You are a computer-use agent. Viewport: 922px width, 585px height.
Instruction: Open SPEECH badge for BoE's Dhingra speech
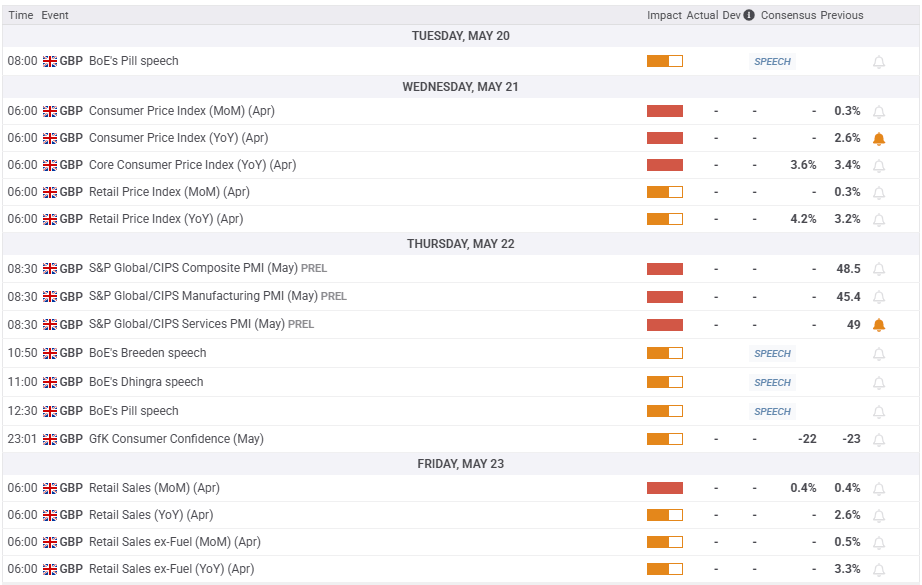coord(772,383)
